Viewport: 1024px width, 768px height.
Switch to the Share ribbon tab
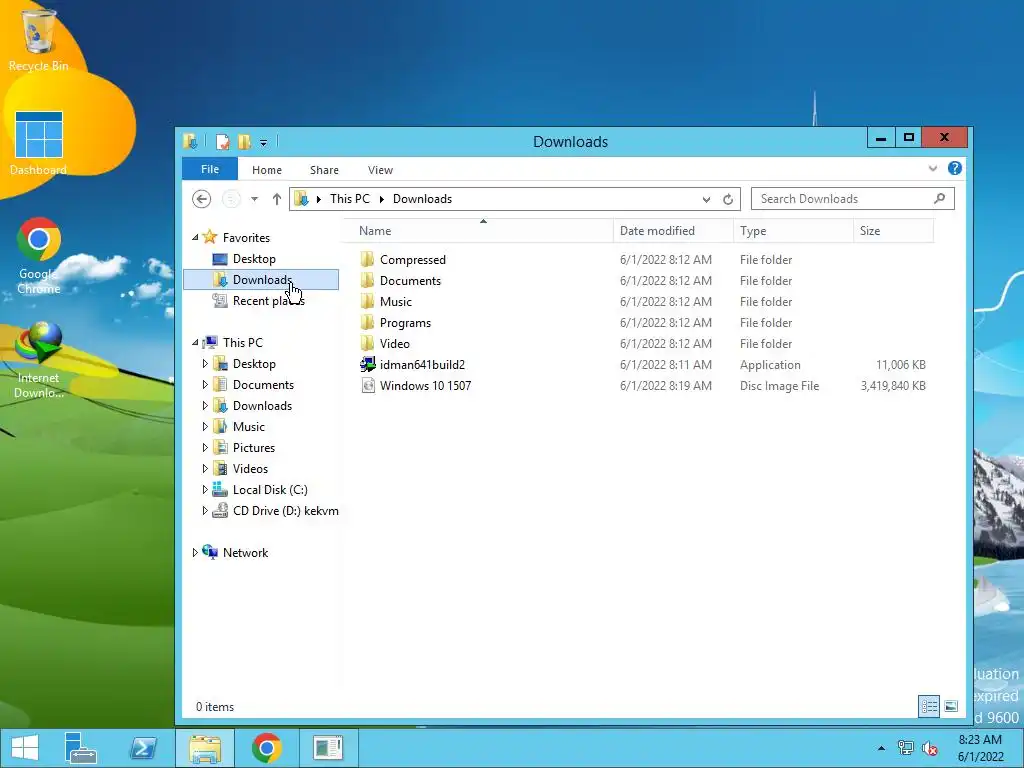[x=324, y=170]
